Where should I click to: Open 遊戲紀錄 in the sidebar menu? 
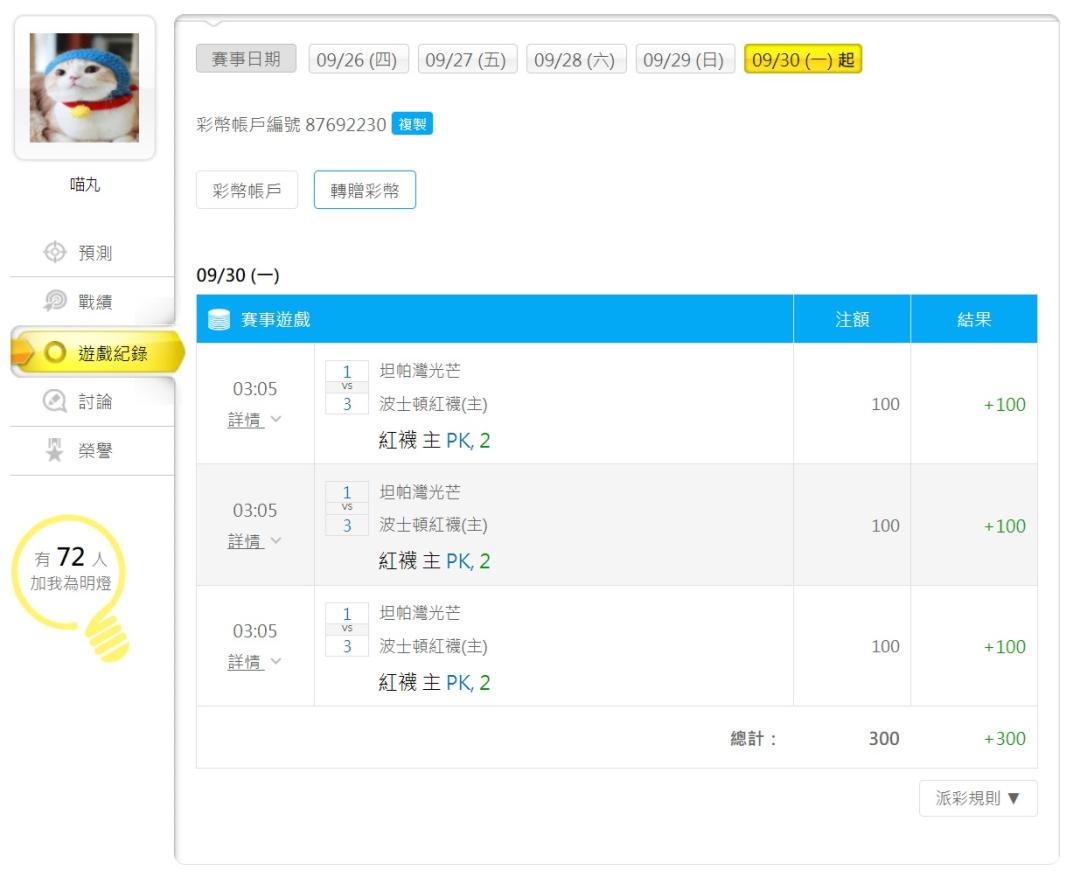[x=97, y=353]
